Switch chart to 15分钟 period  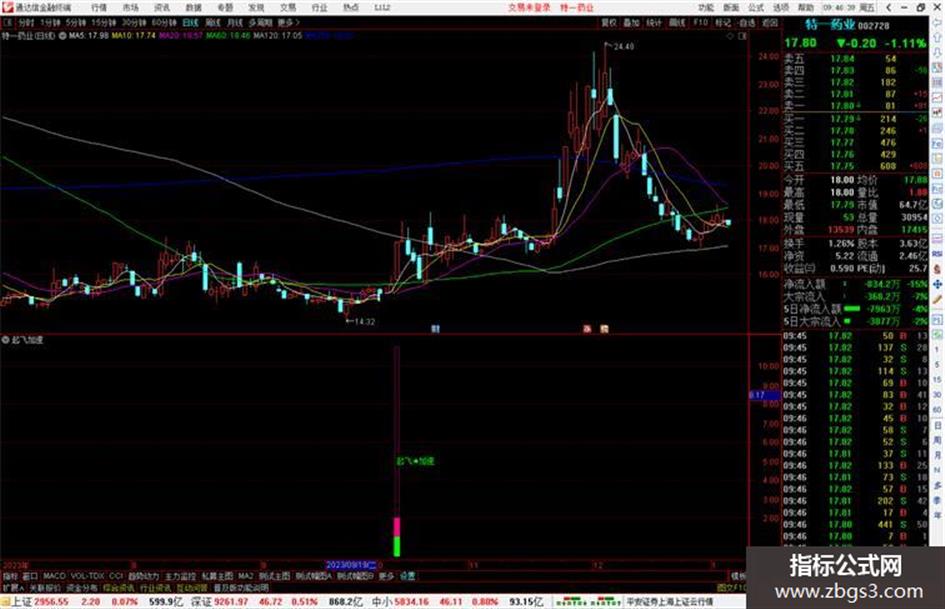coord(103,23)
